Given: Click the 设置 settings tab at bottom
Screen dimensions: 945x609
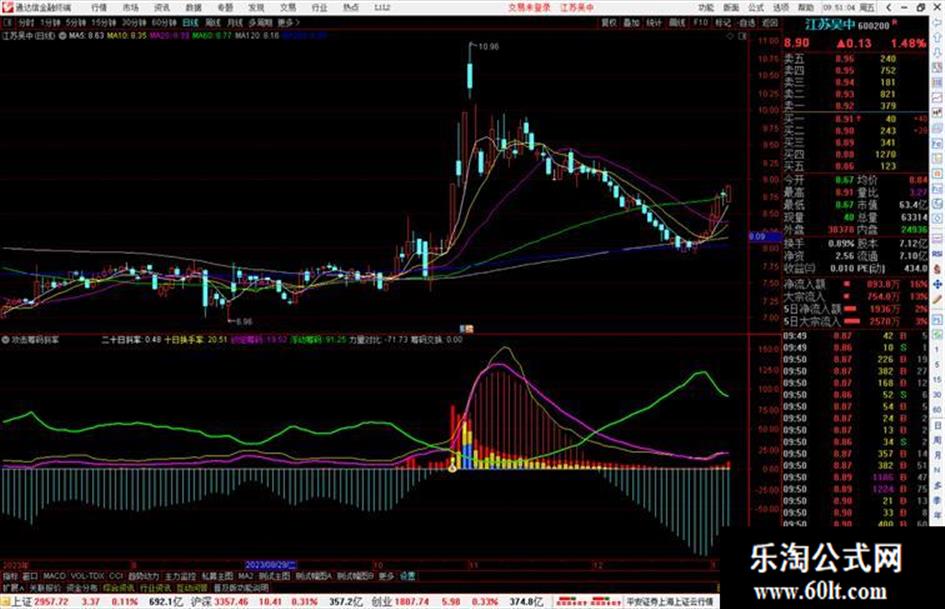Looking at the screenshot, I should pyautogui.click(x=407, y=576).
